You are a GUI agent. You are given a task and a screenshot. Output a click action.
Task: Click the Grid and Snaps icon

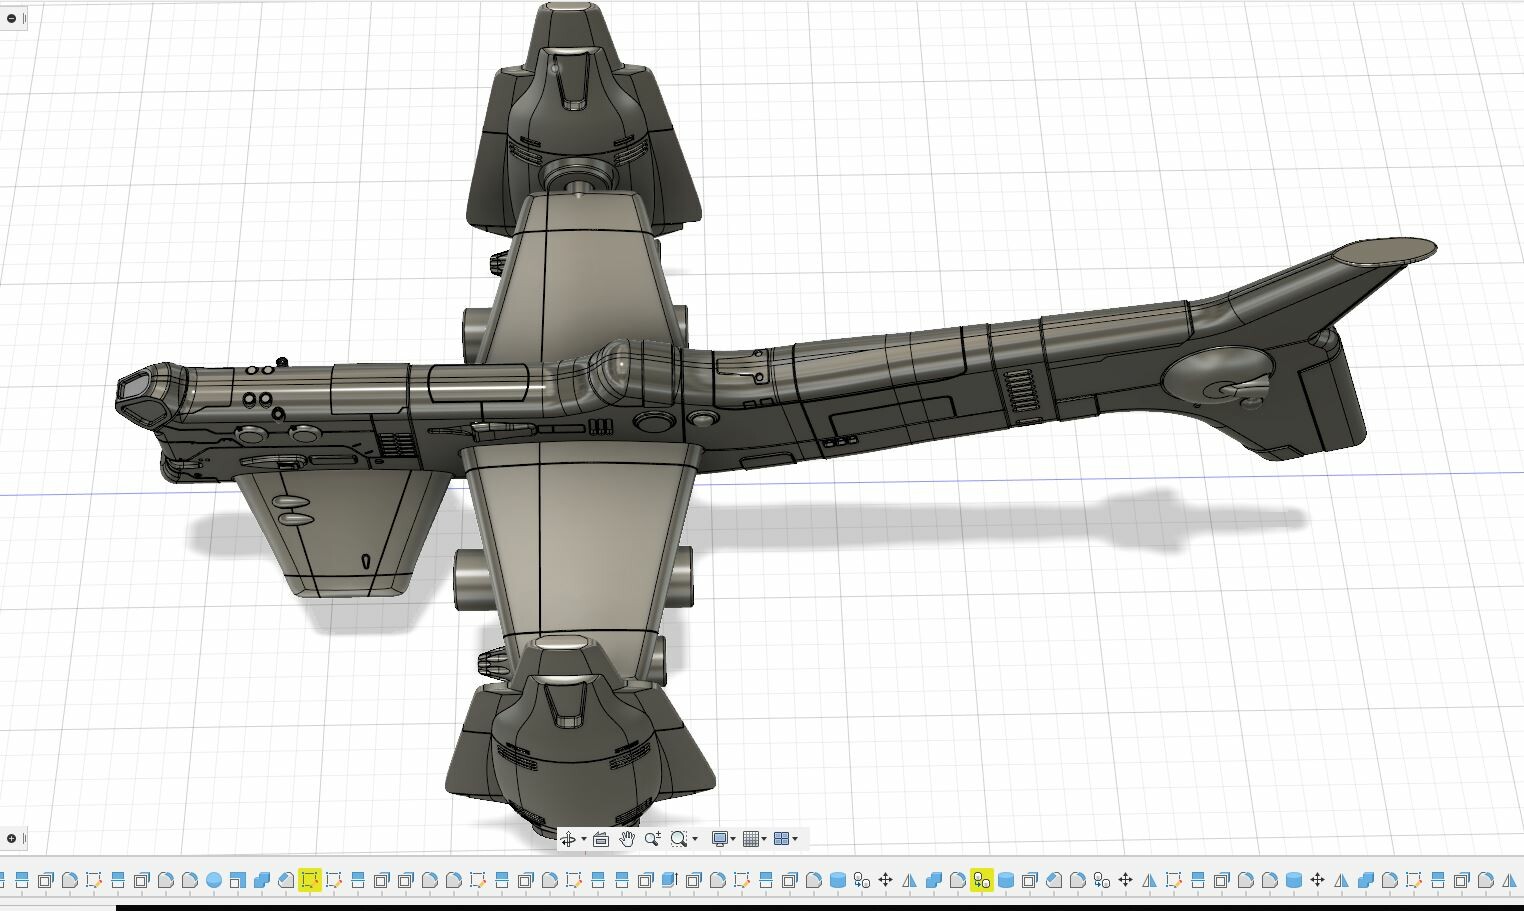(x=751, y=838)
